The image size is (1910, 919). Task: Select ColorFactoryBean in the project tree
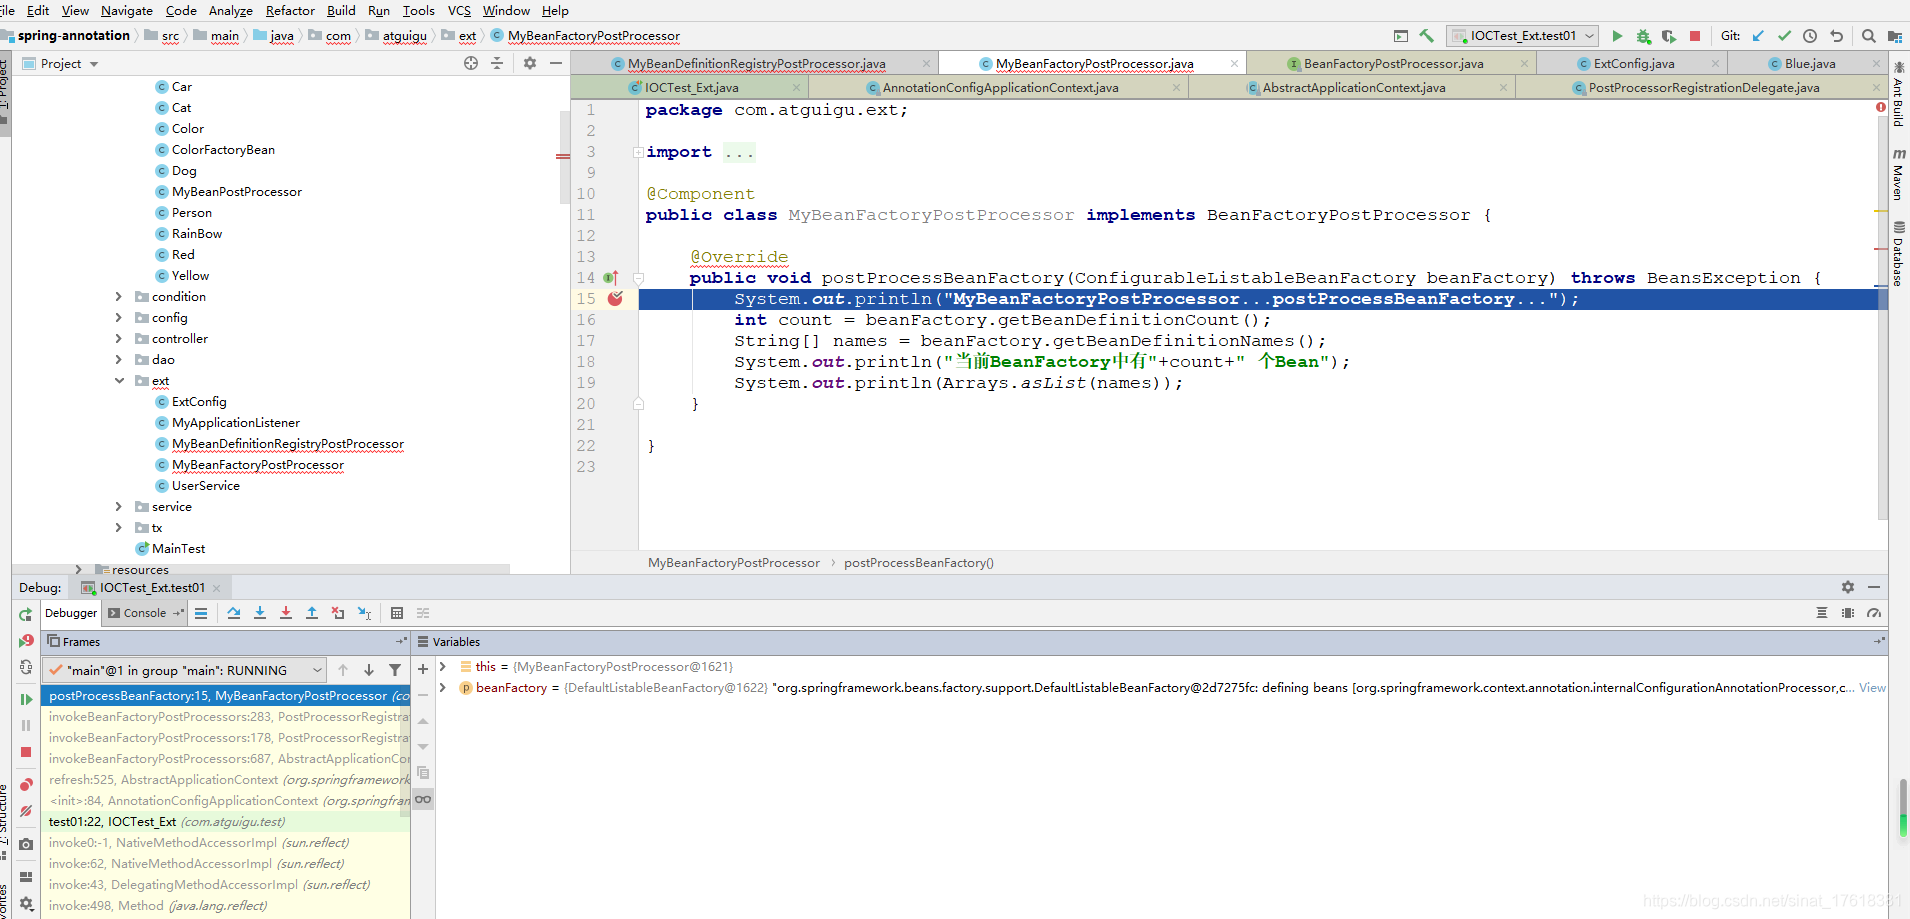tap(223, 150)
